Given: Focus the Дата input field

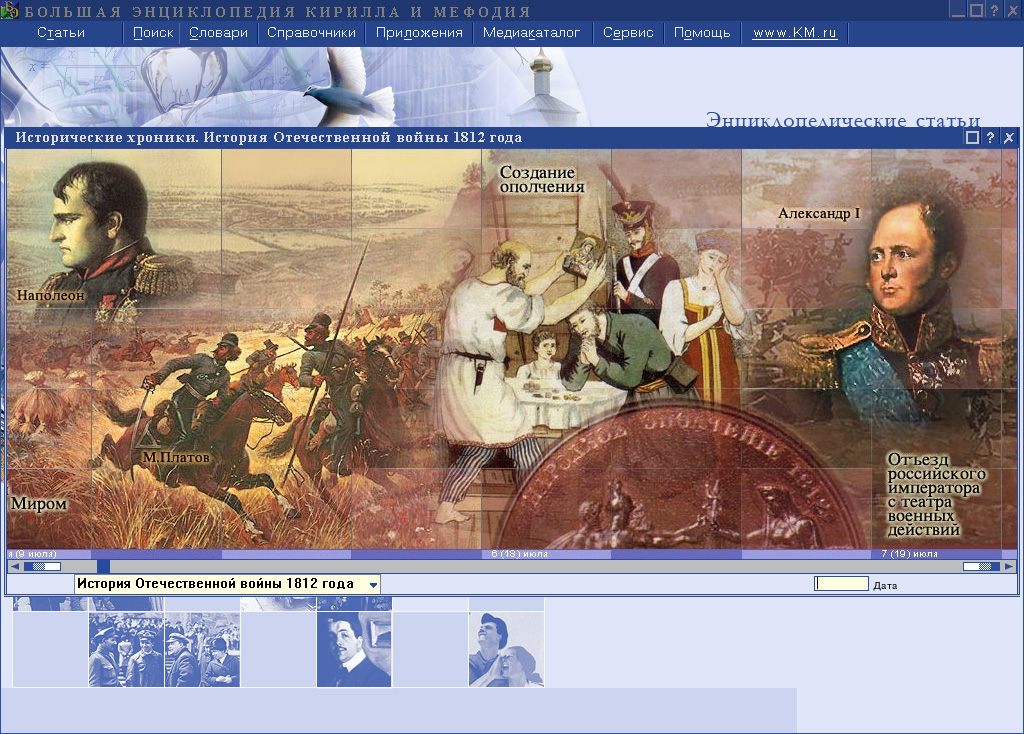Looking at the screenshot, I should coord(842,584).
